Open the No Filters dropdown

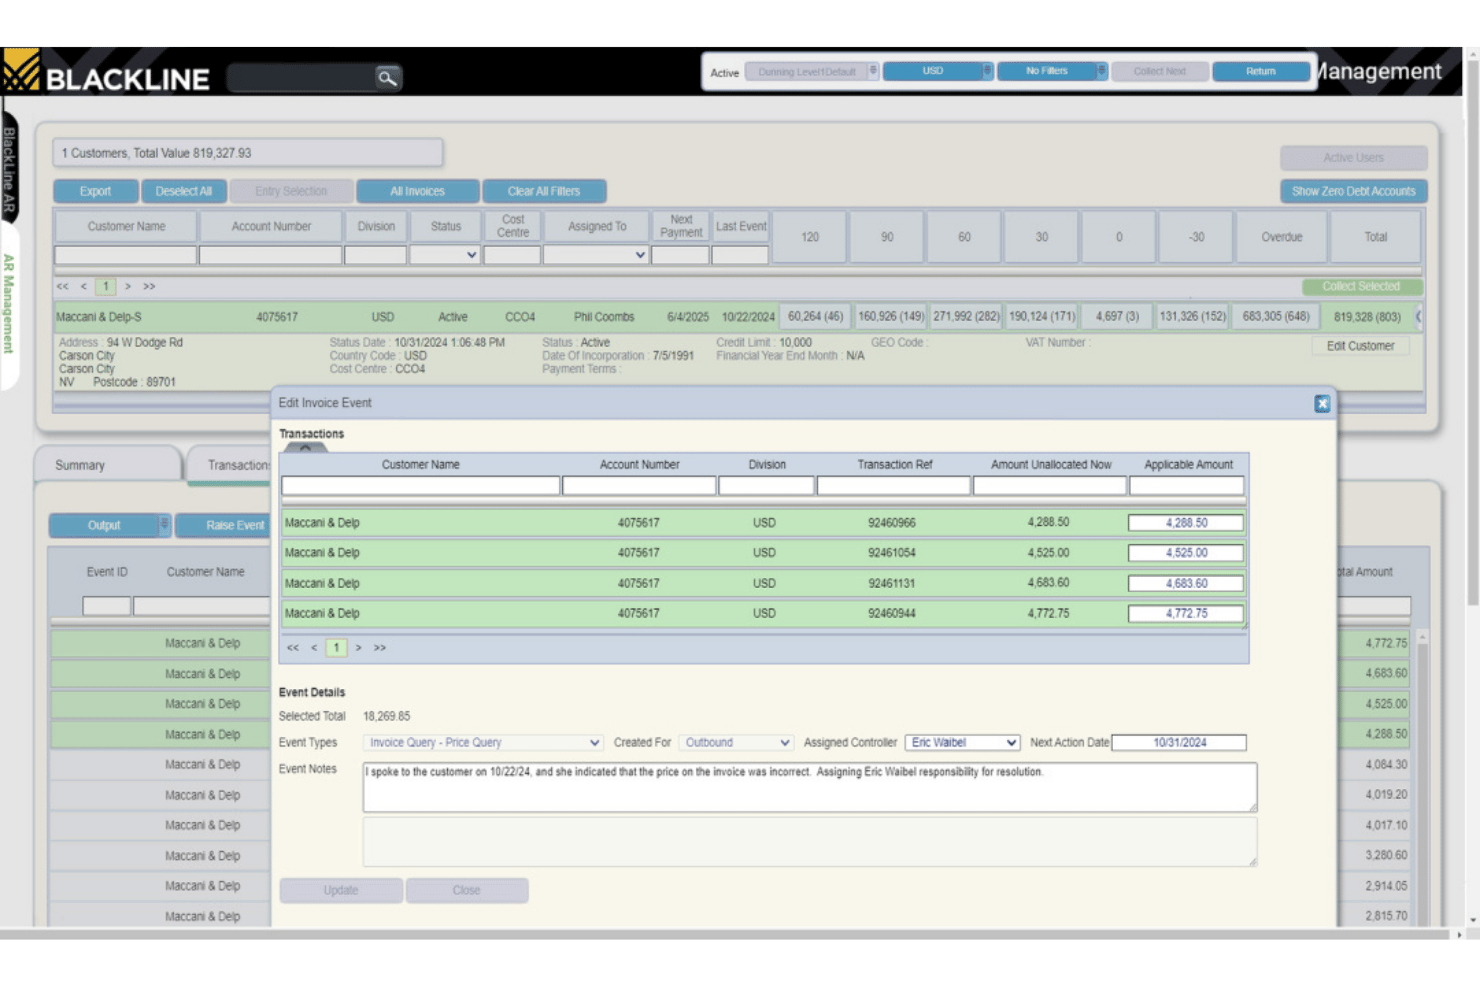click(x=1052, y=71)
